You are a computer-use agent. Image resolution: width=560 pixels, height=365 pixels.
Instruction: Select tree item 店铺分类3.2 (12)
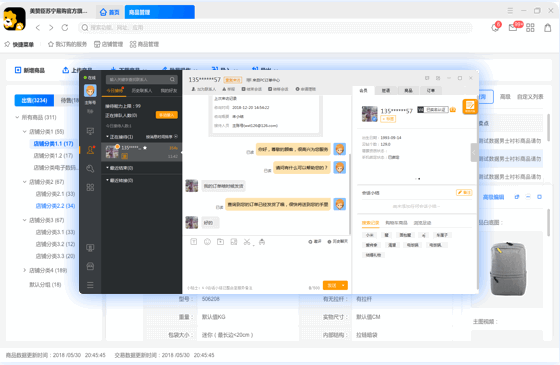click(55, 244)
